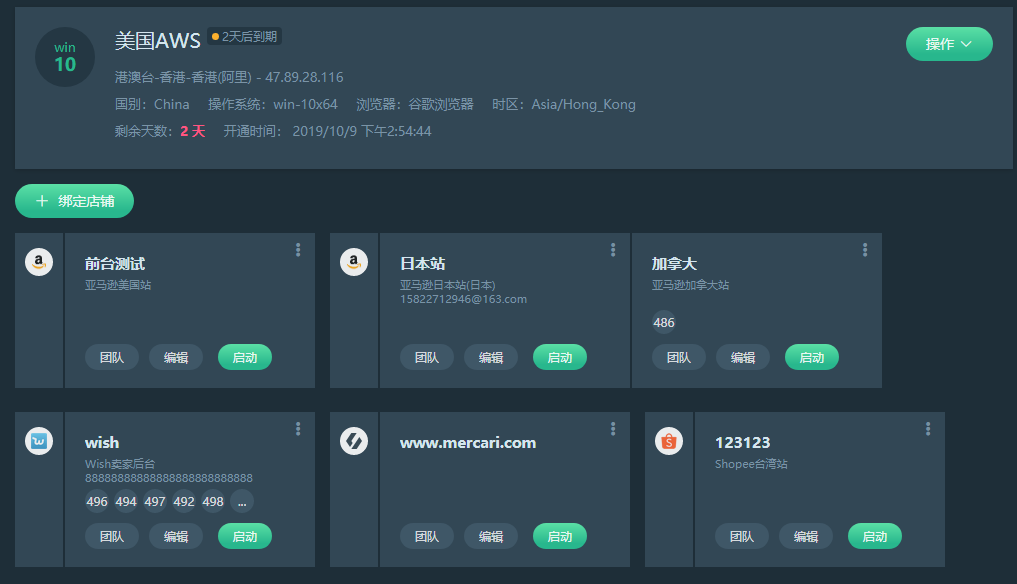
Task: Click Amazon icon beside 前台测试
Action: click(39, 262)
